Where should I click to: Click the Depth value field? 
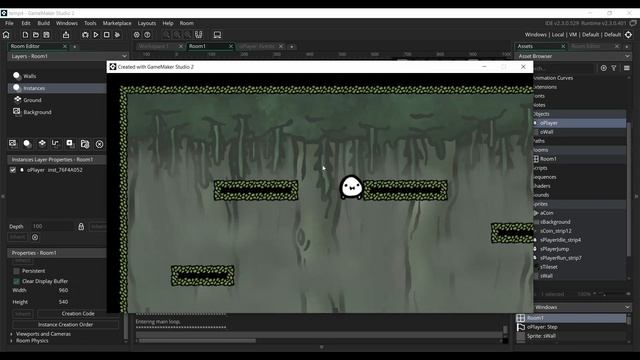click(x=53, y=226)
